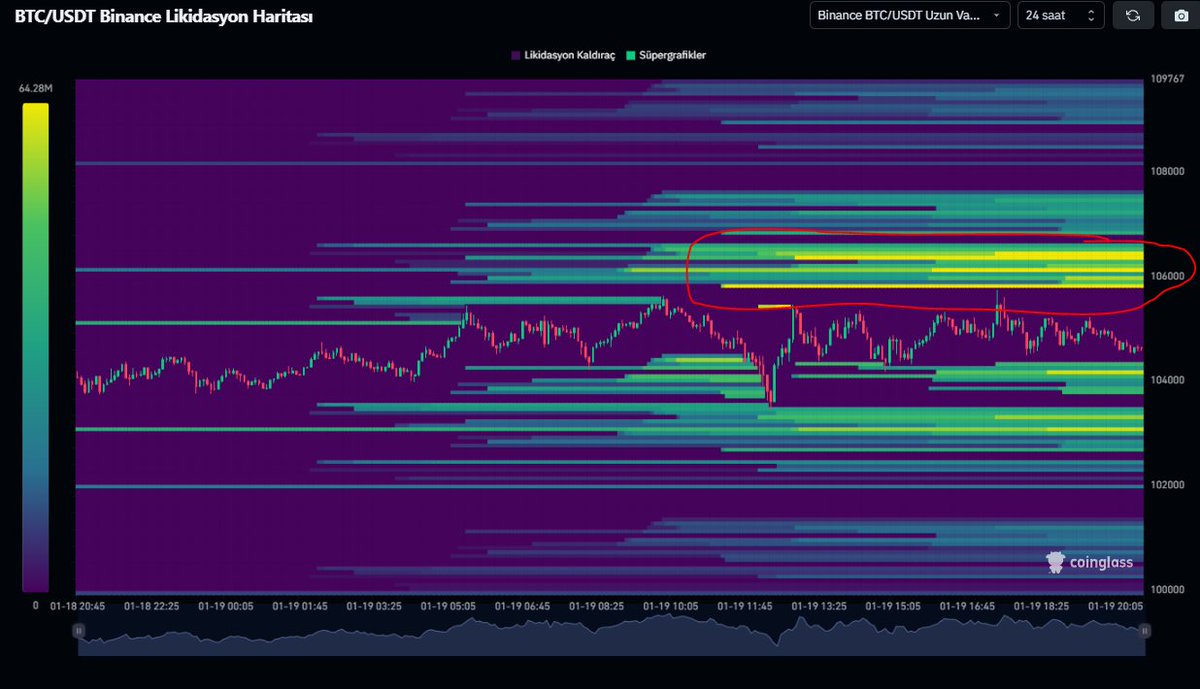Click the 104000 price axis label

pos(1167,380)
